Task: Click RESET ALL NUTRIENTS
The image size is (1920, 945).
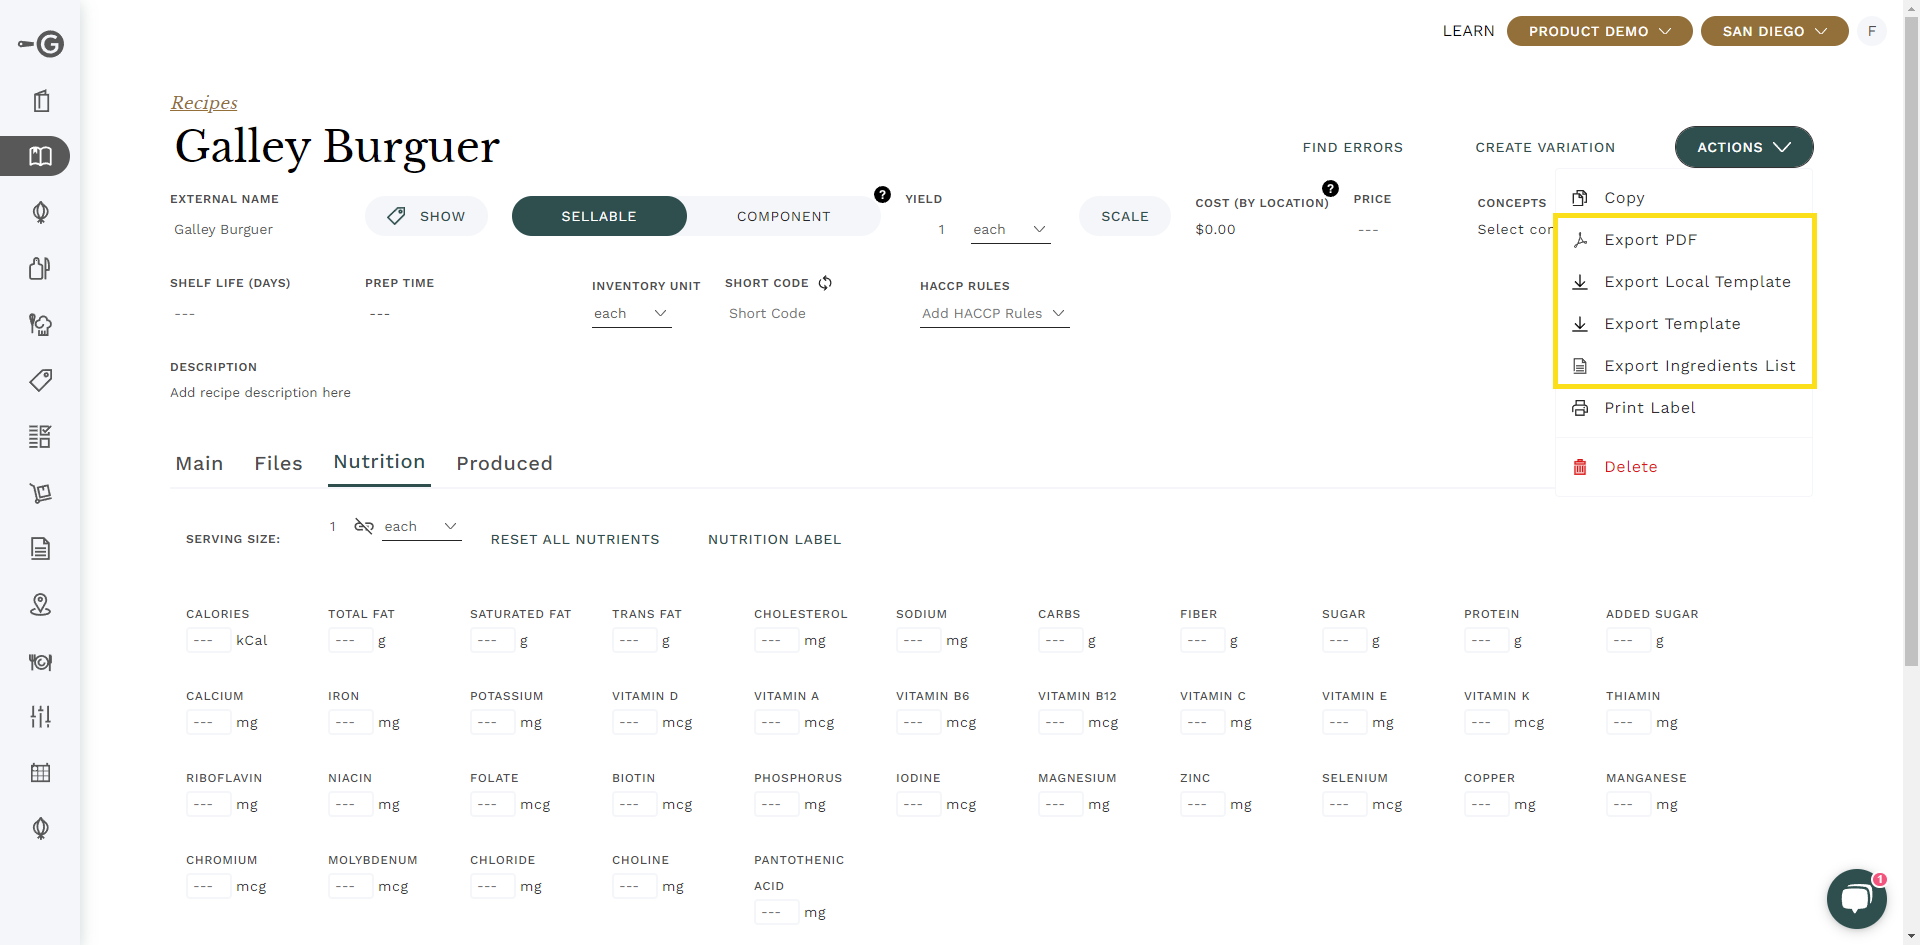Action: pos(575,539)
